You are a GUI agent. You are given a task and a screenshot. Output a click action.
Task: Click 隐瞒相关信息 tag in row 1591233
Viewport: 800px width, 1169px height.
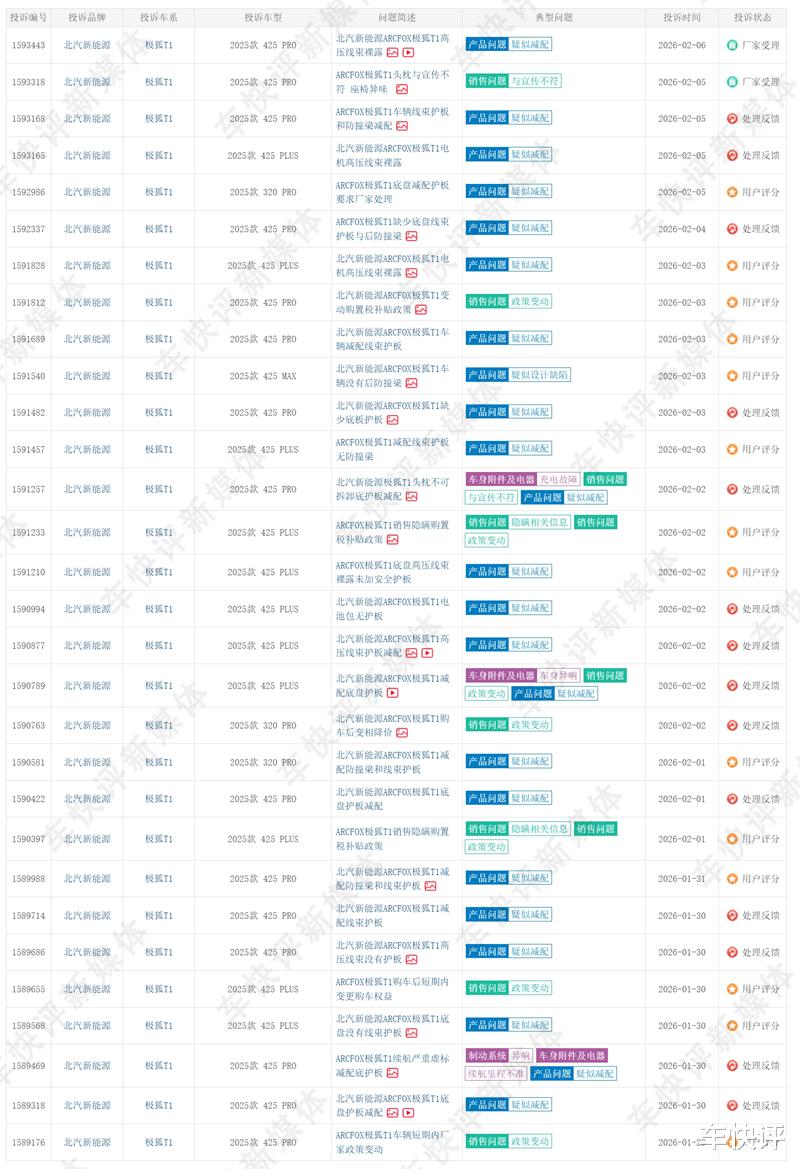[x=540, y=522]
